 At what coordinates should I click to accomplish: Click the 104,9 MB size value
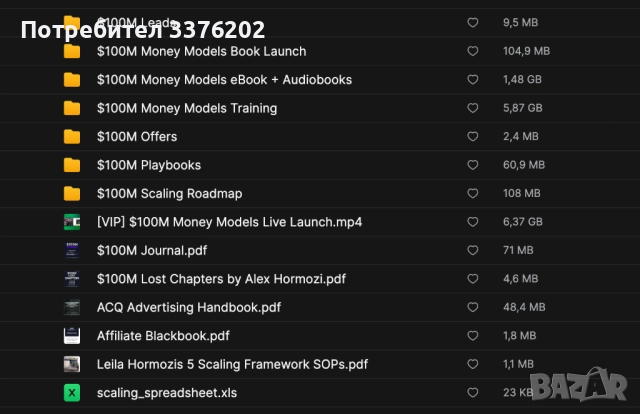pos(527,51)
